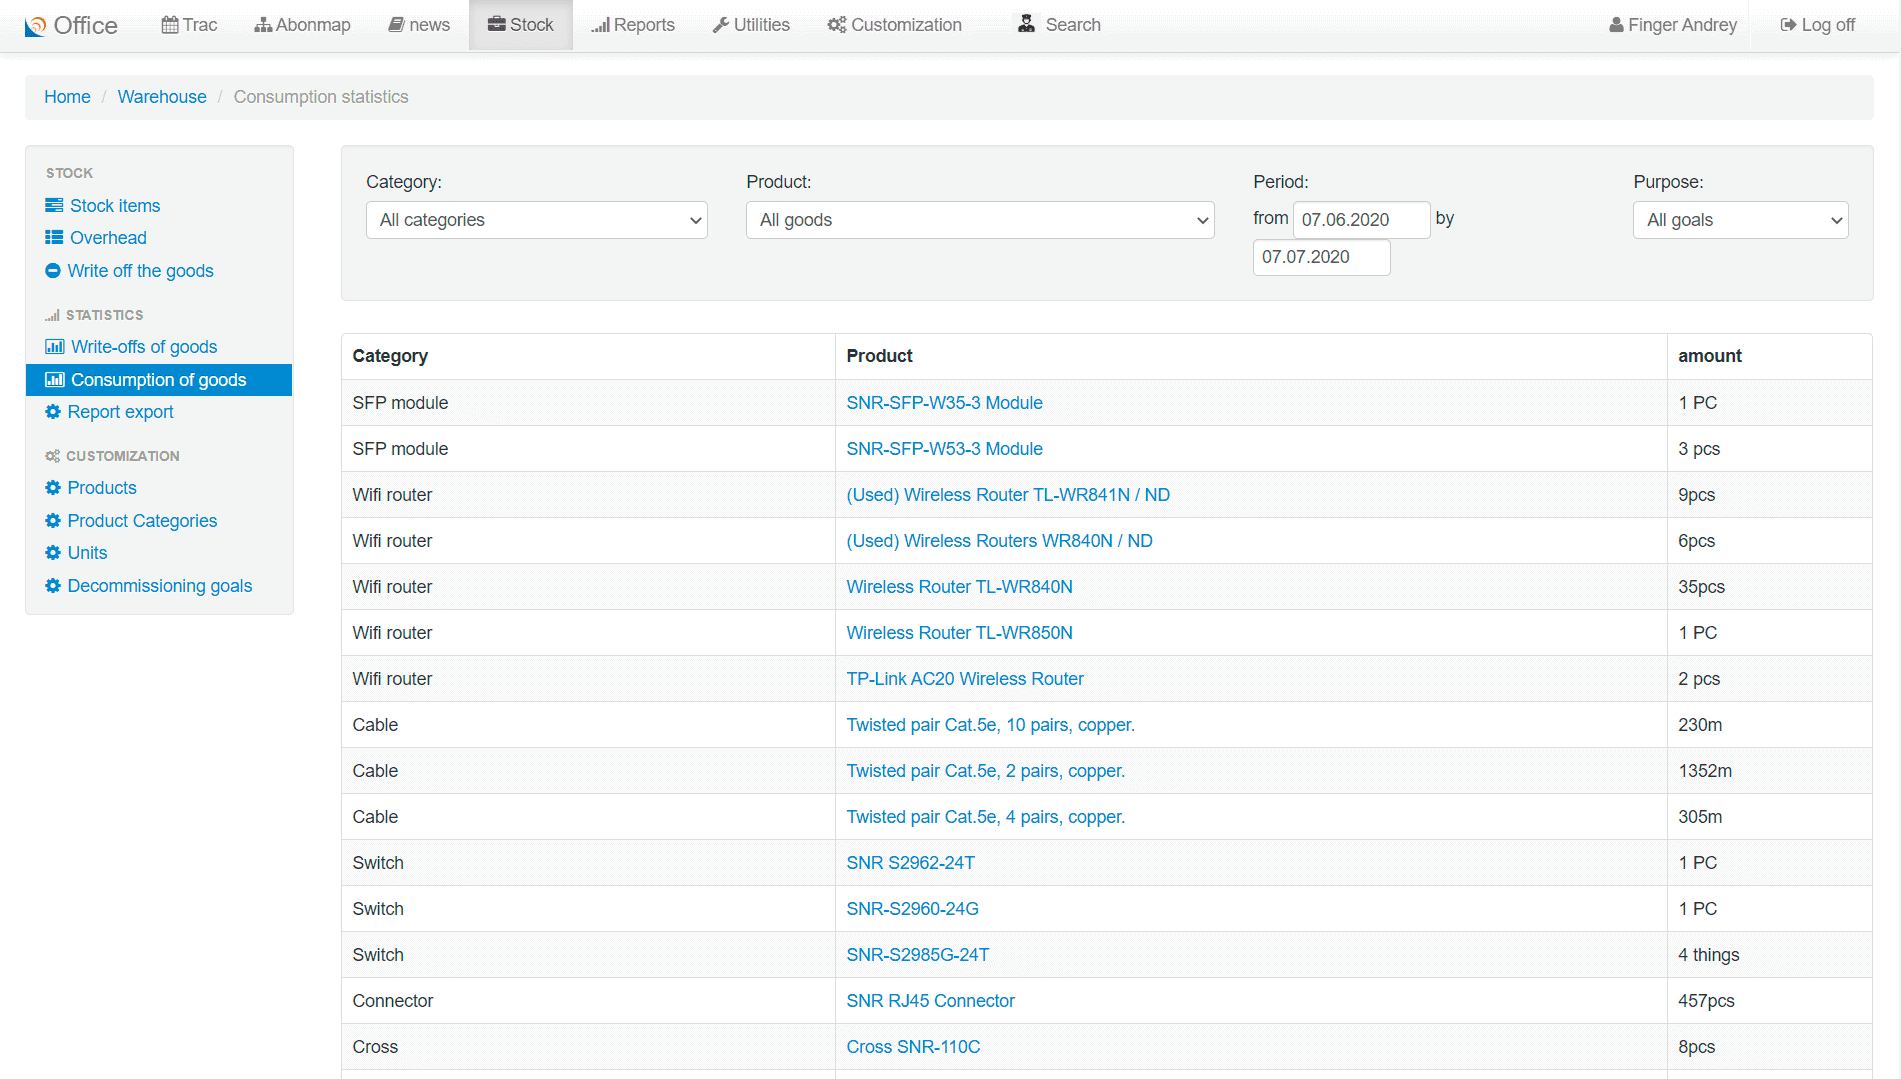Open the Category dropdown showing All categories

(537, 220)
